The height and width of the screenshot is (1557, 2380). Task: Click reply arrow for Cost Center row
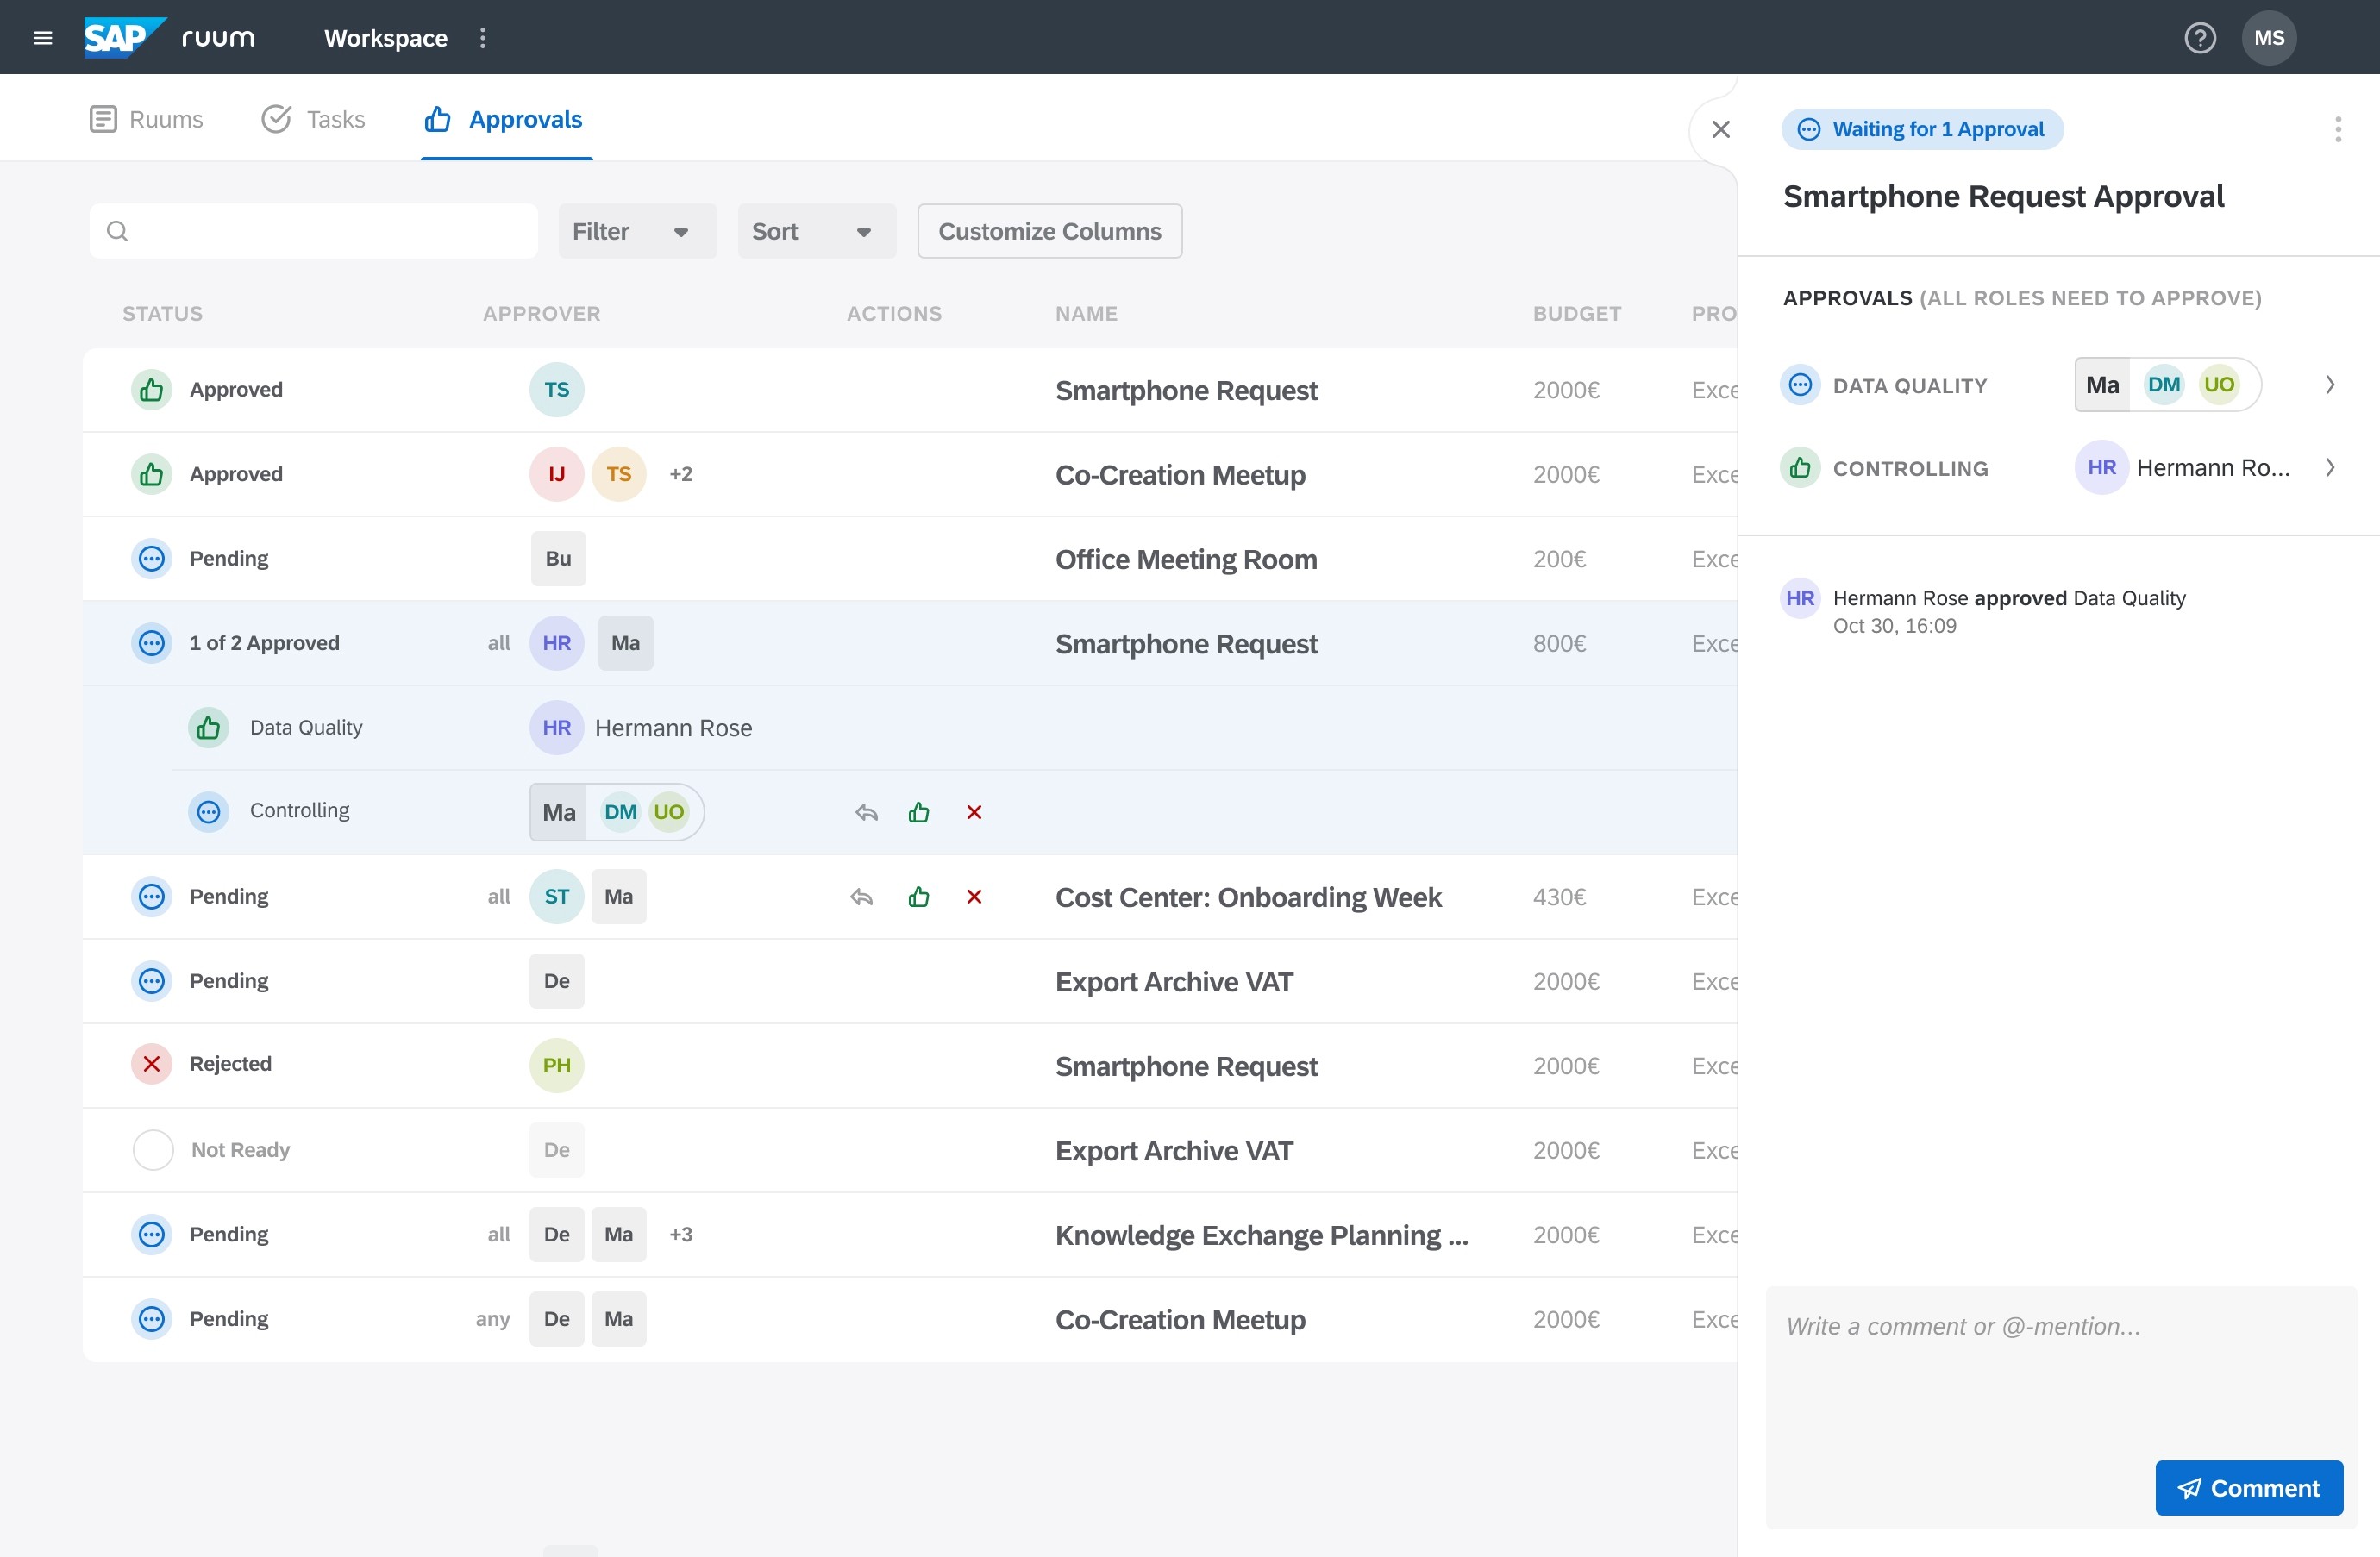pyautogui.click(x=862, y=897)
